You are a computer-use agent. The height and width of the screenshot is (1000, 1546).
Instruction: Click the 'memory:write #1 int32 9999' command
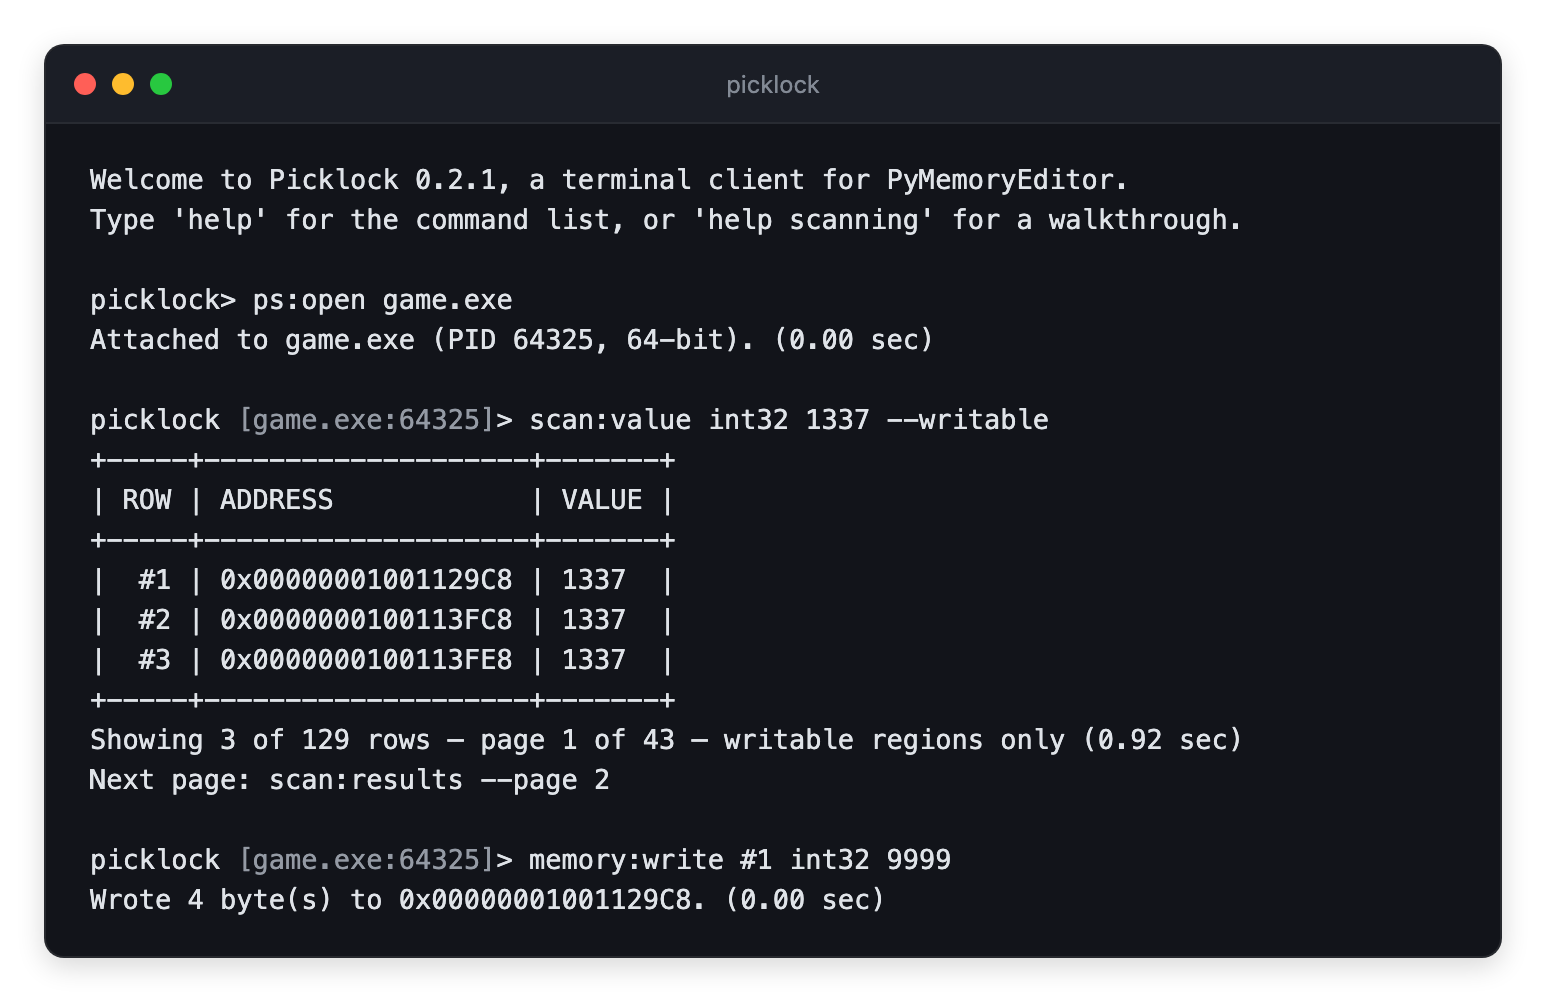[740, 860]
